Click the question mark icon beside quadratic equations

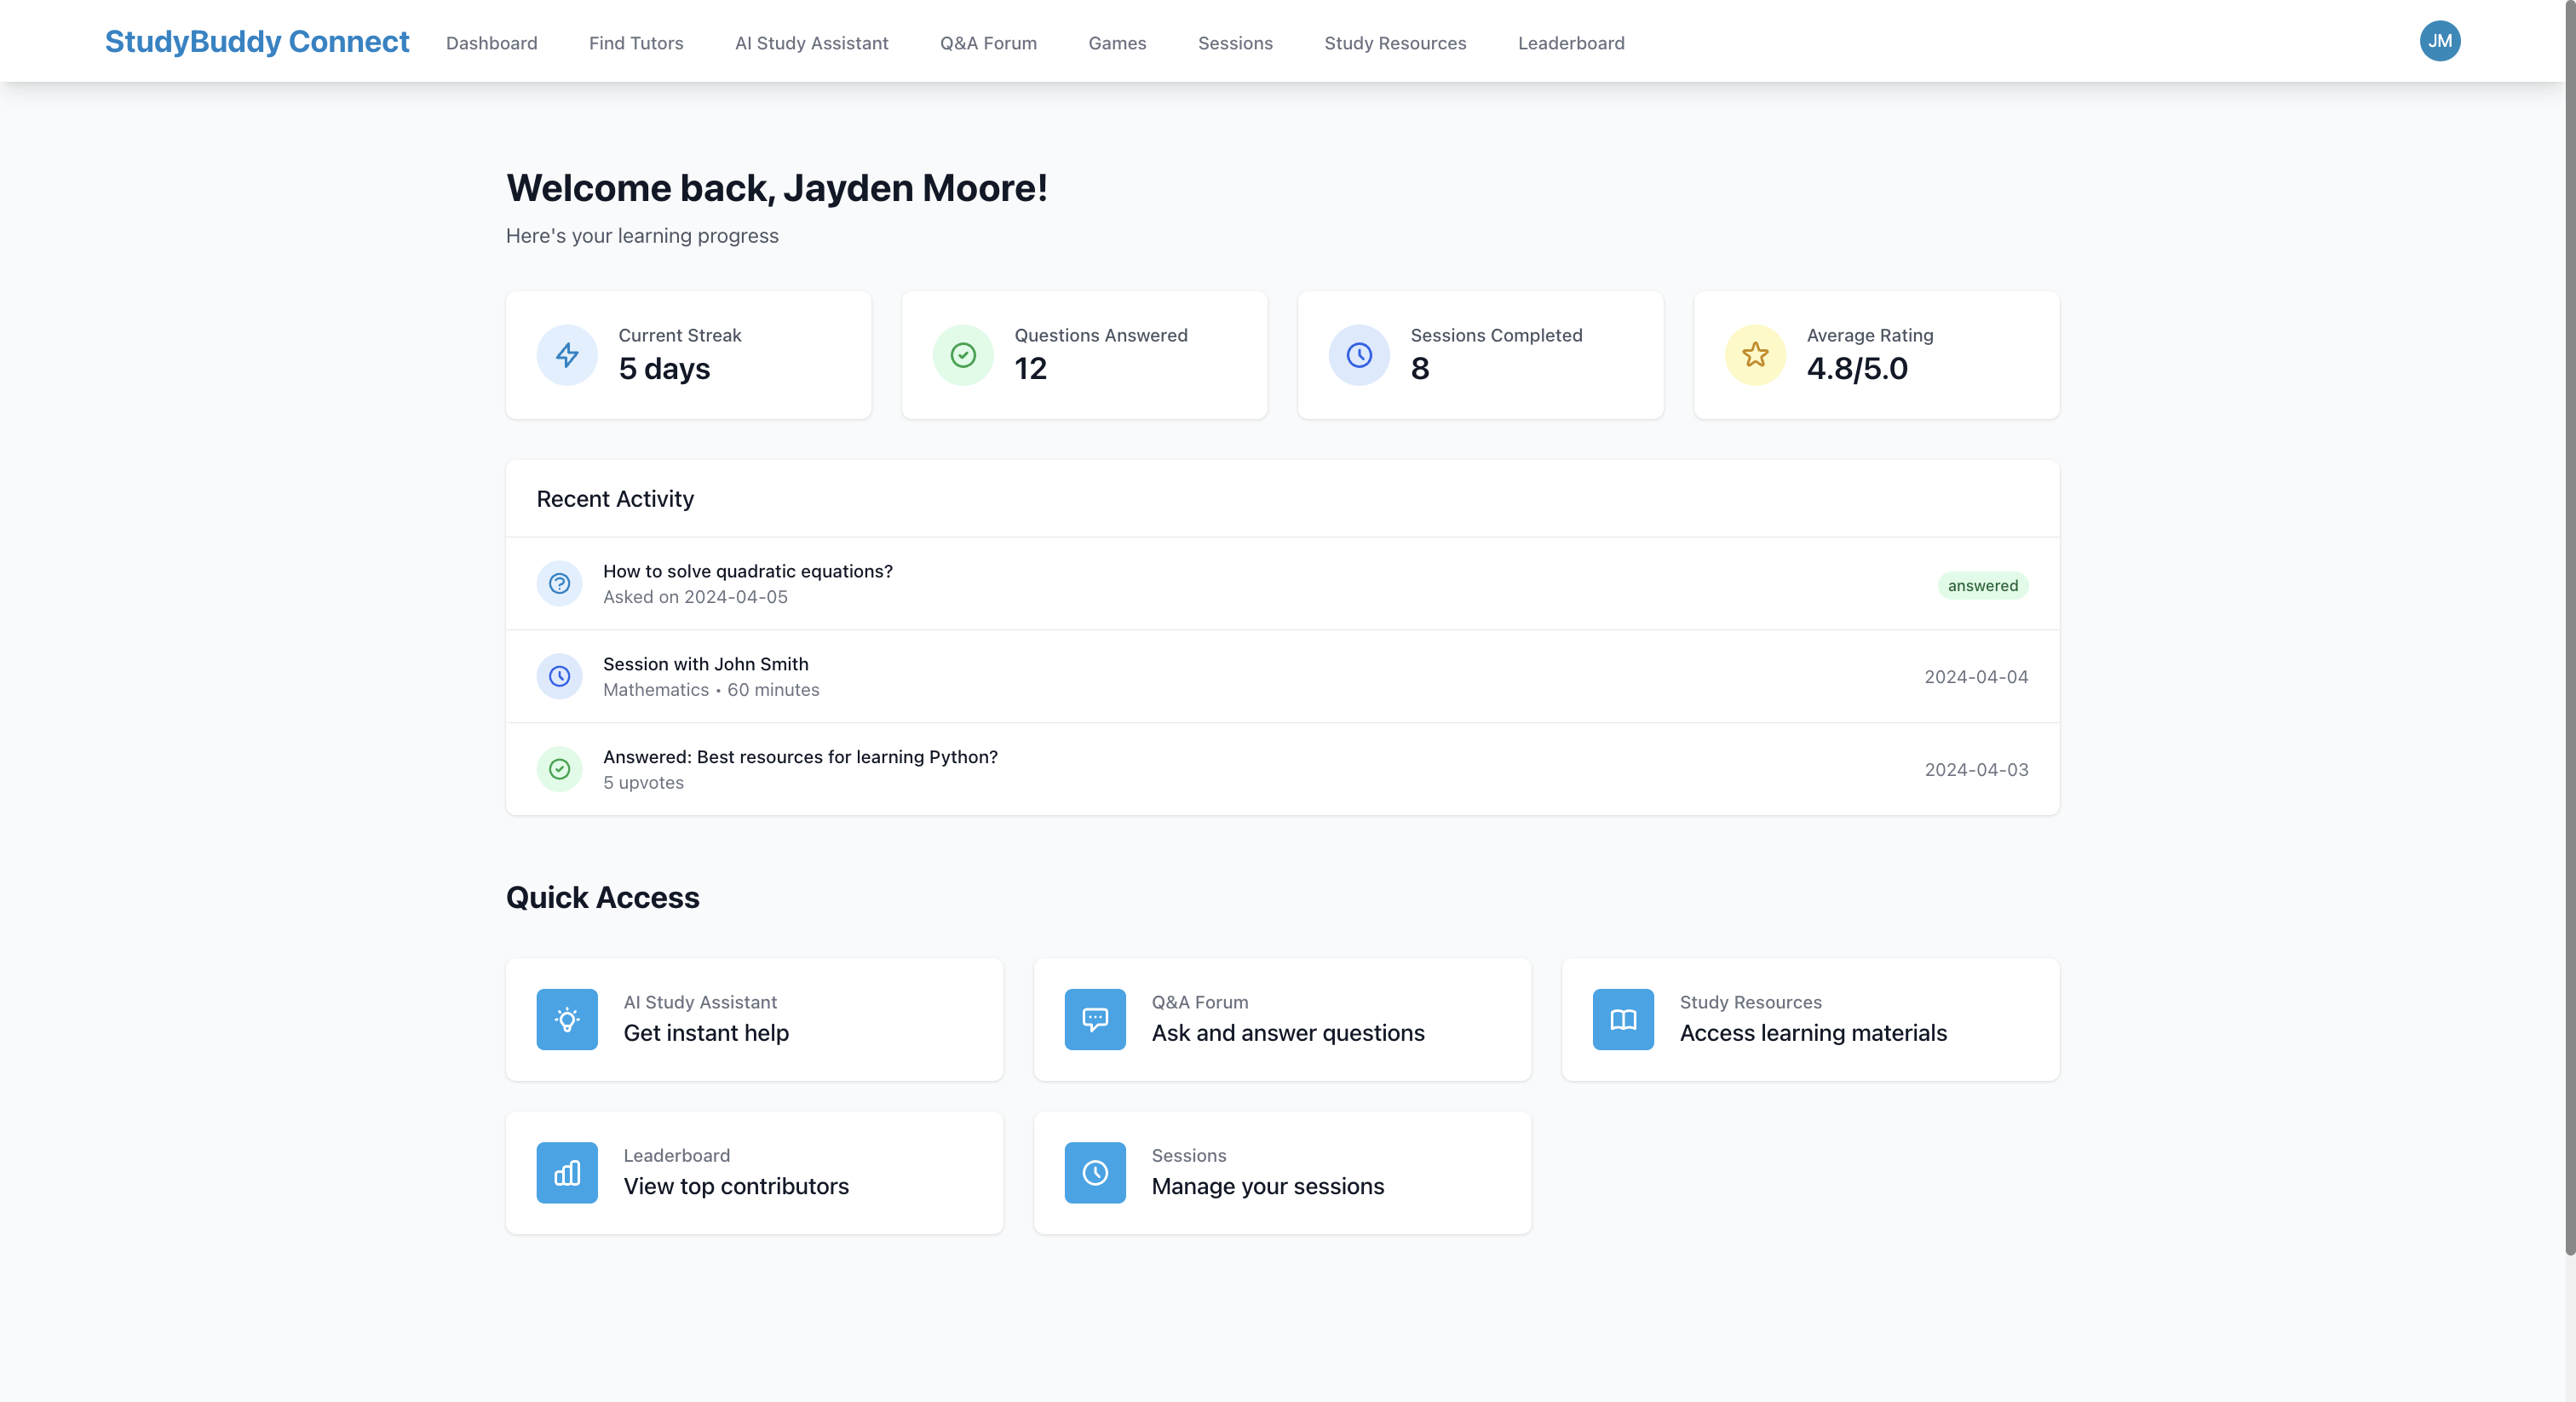coord(560,583)
